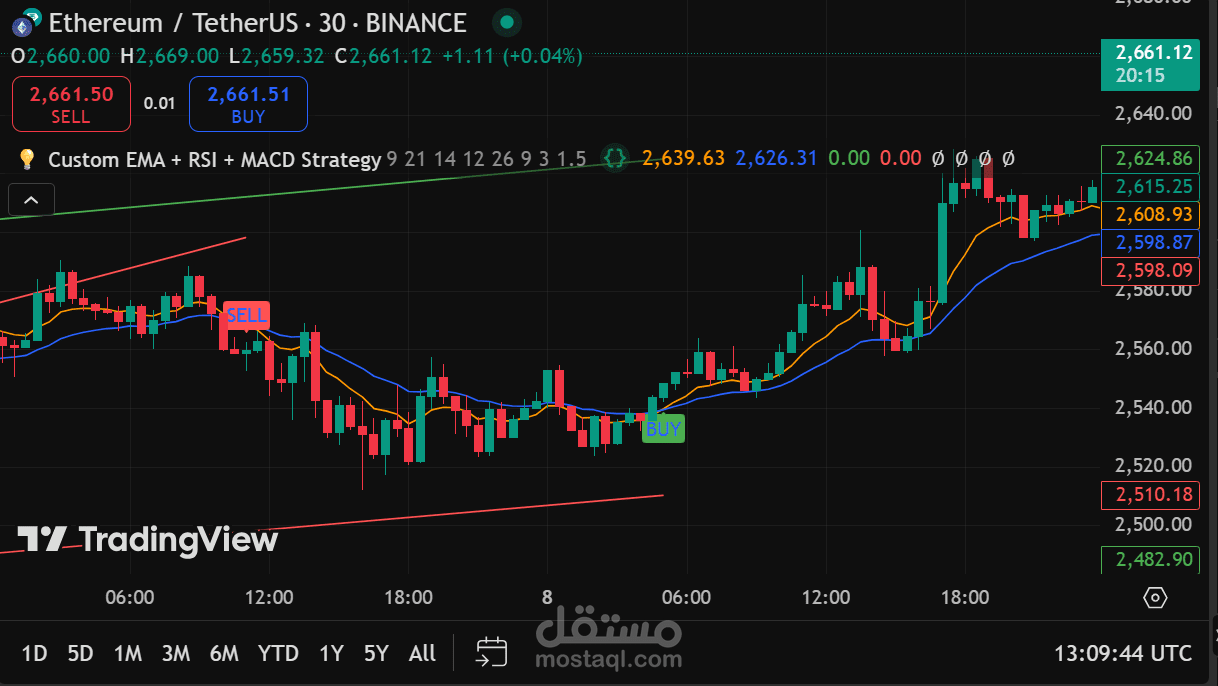Click the 13:09:44 UTC timezone clock
1218x686 pixels.
pyautogui.click(x=1123, y=653)
